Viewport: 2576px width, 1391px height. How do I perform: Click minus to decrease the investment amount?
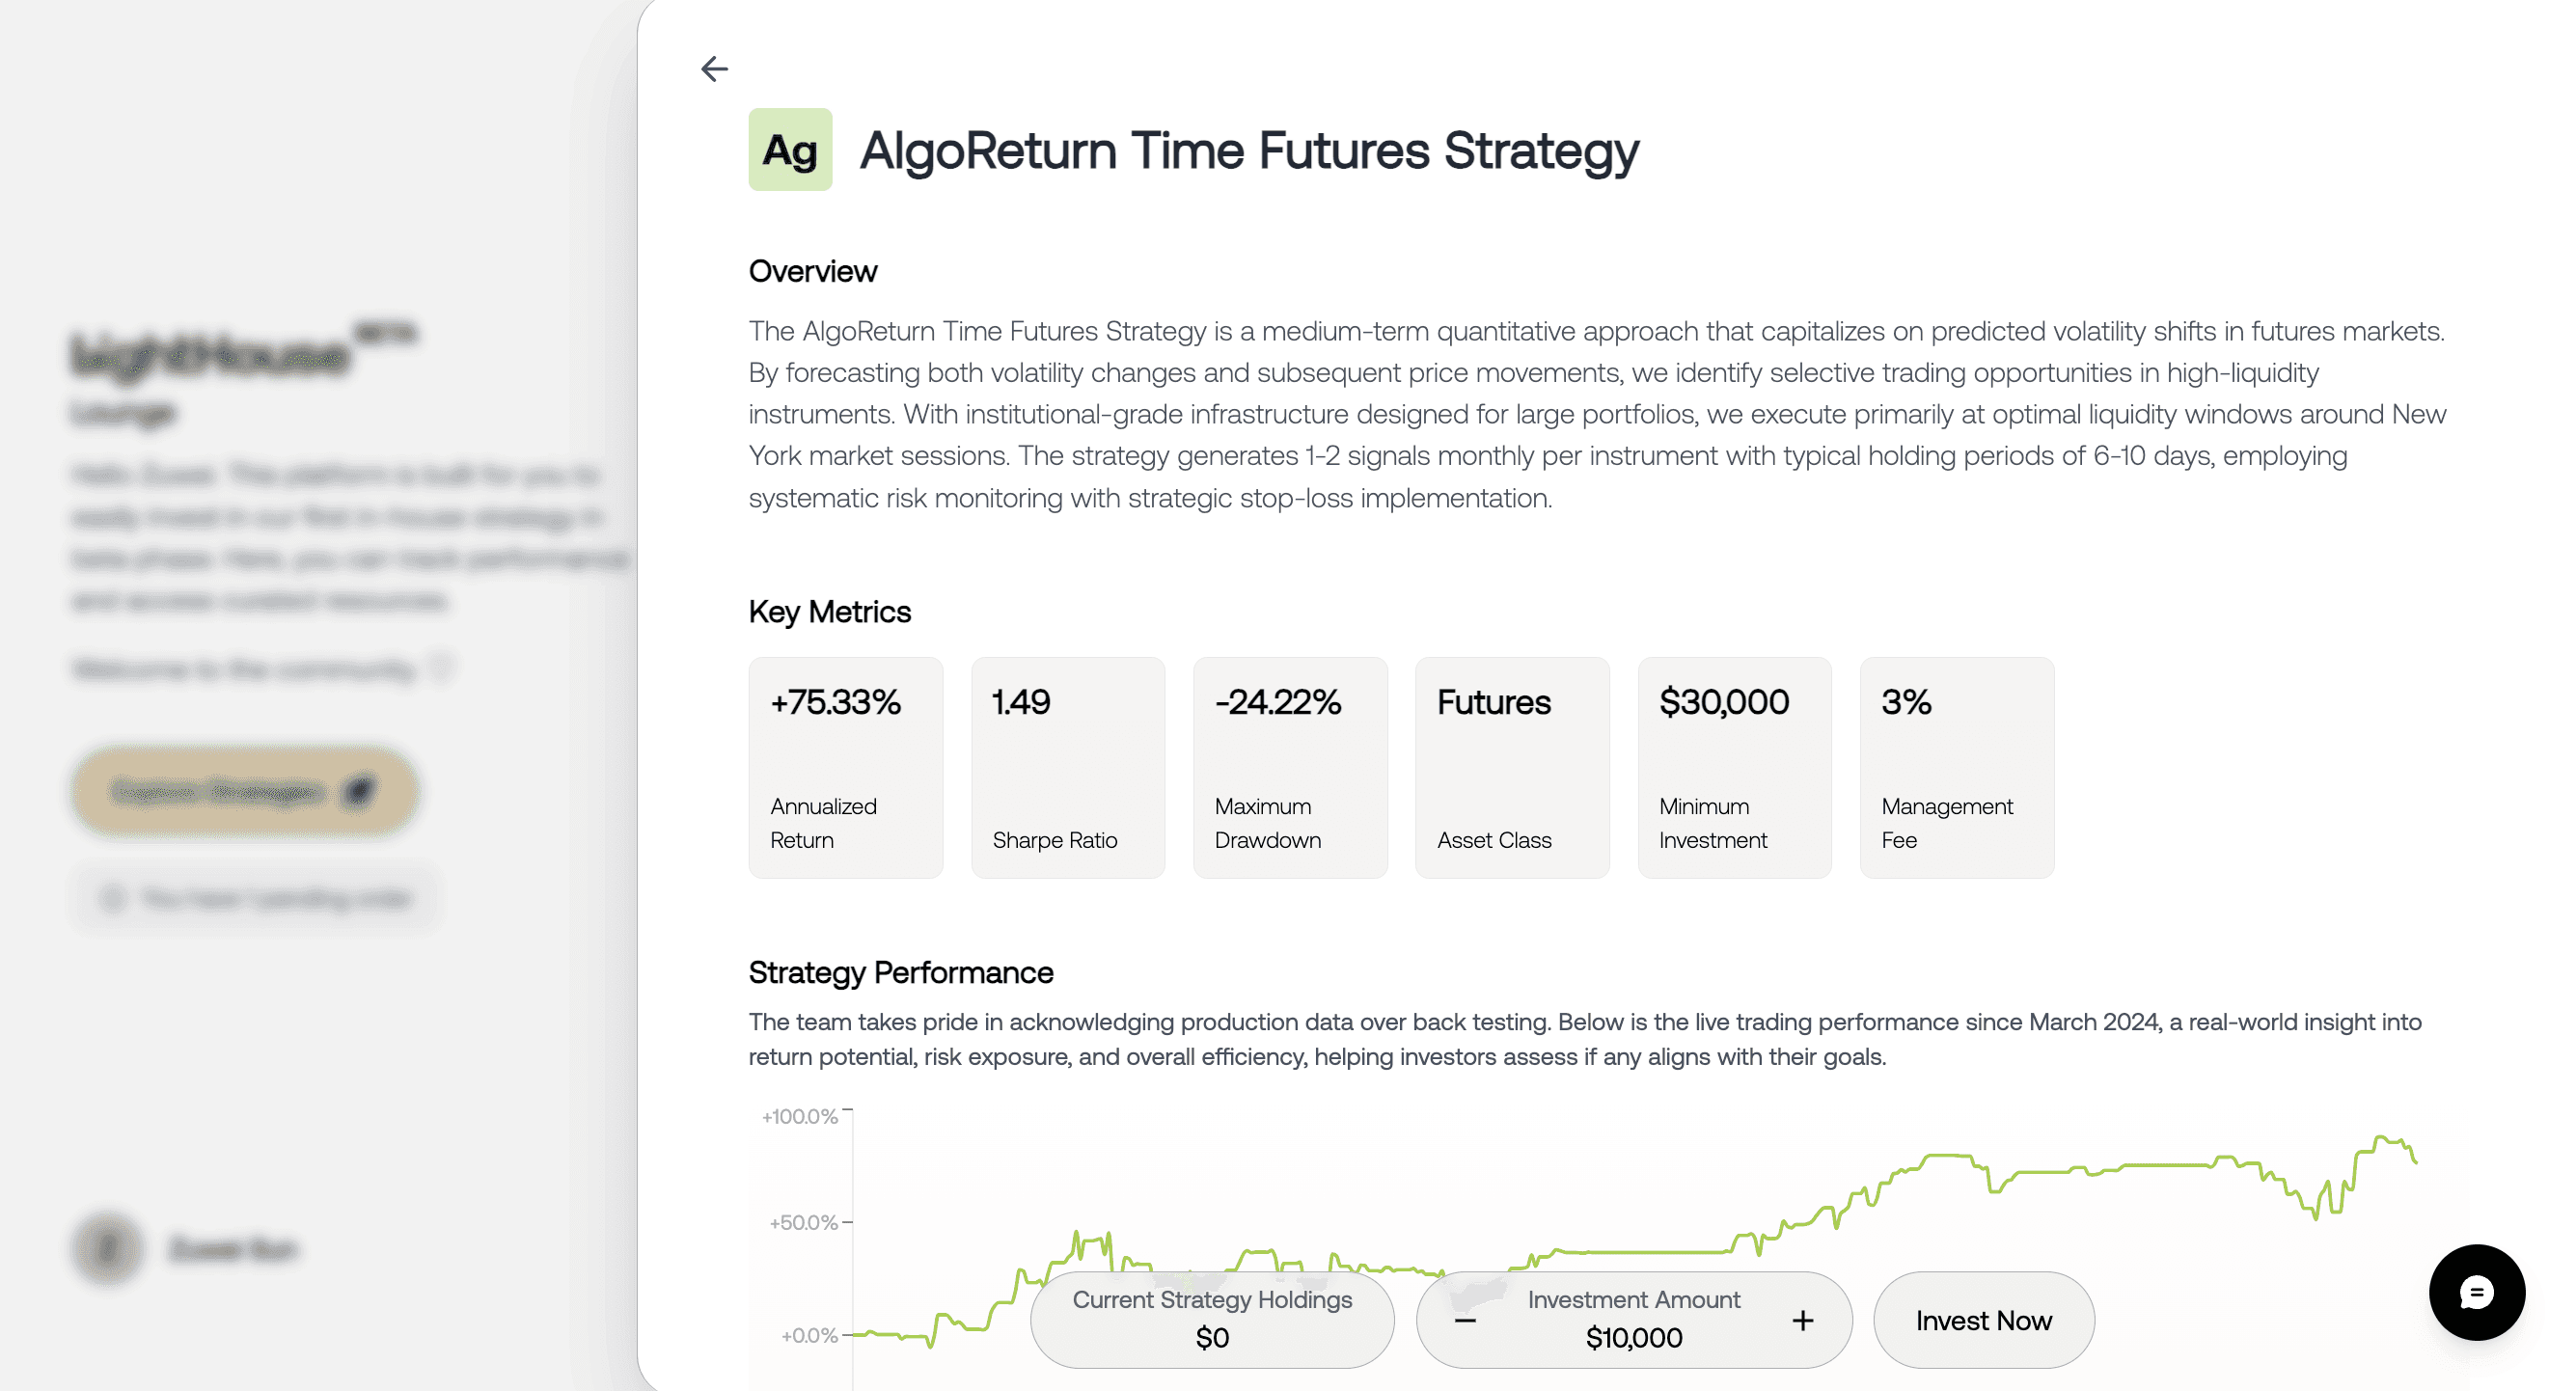pos(1464,1320)
